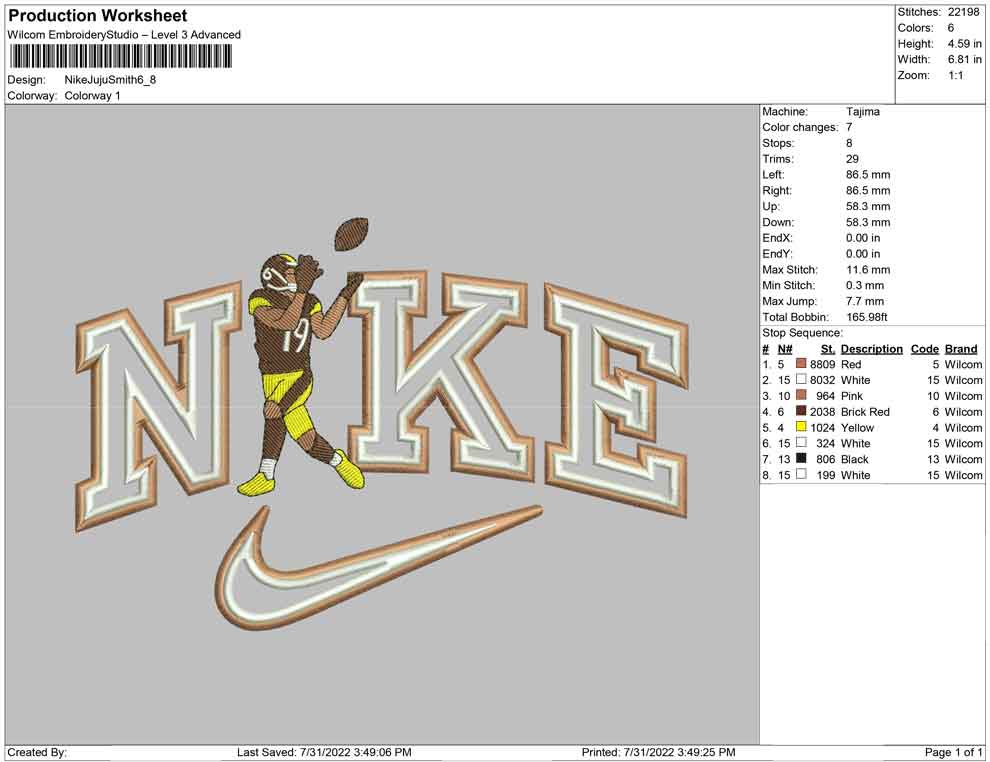Click the 'Page 1 of 1' footer text

point(953,752)
